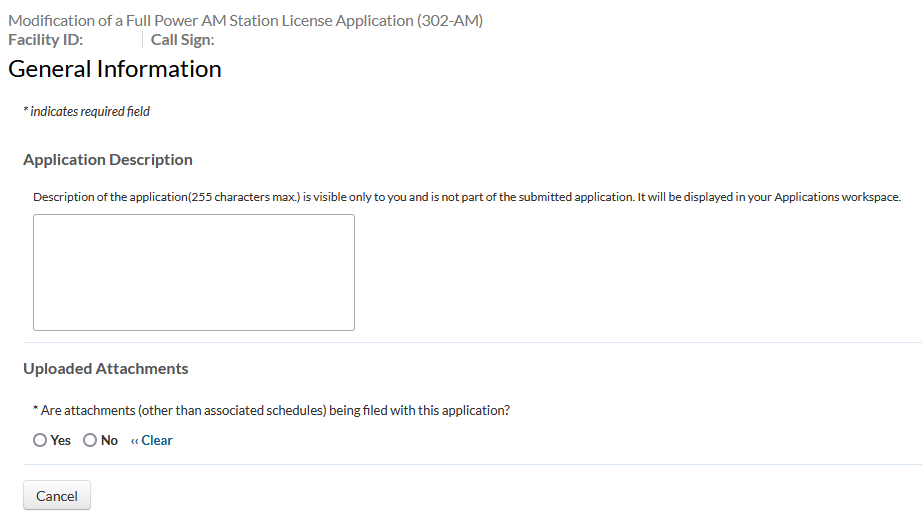Click the Application Description section heading
Viewport: 922px width, 525px height.
pos(108,160)
